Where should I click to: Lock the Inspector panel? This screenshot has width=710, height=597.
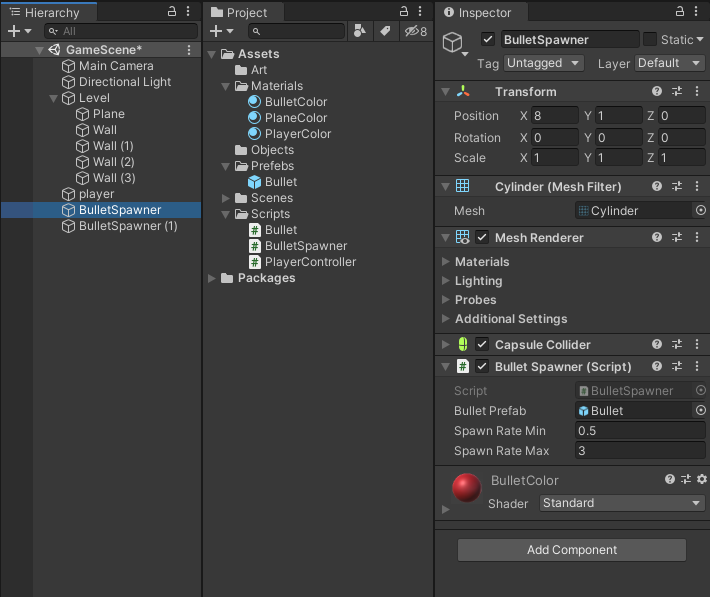pos(680,11)
